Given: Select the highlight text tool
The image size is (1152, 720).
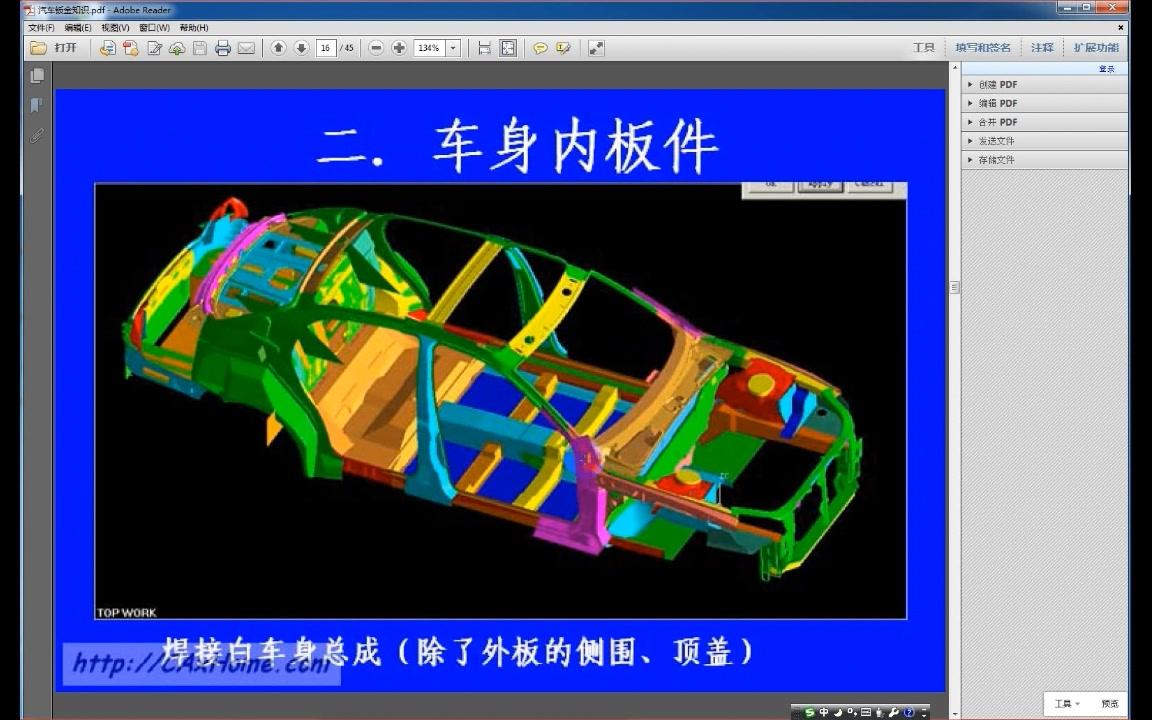Looking at the screenshot, I should (565, 47).
